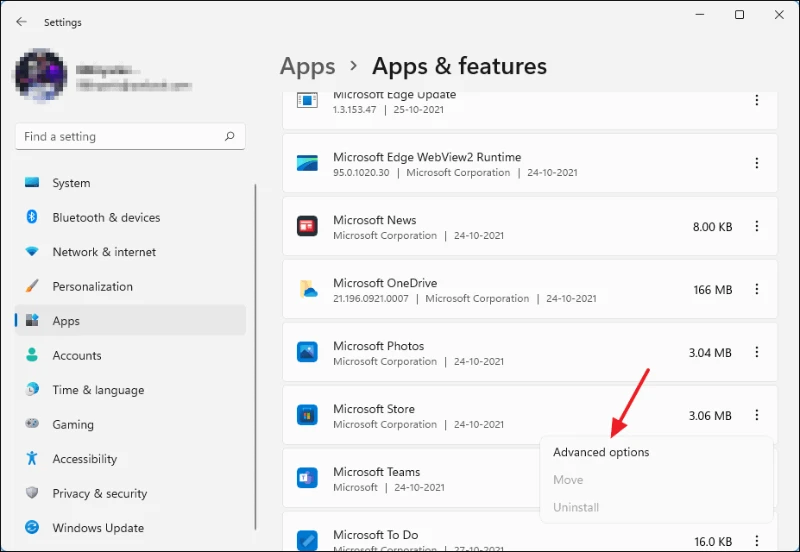Screen dimensions: 800x552
Task: Click the Microsoft To Do 16.0 KB size
Action: 713,541
